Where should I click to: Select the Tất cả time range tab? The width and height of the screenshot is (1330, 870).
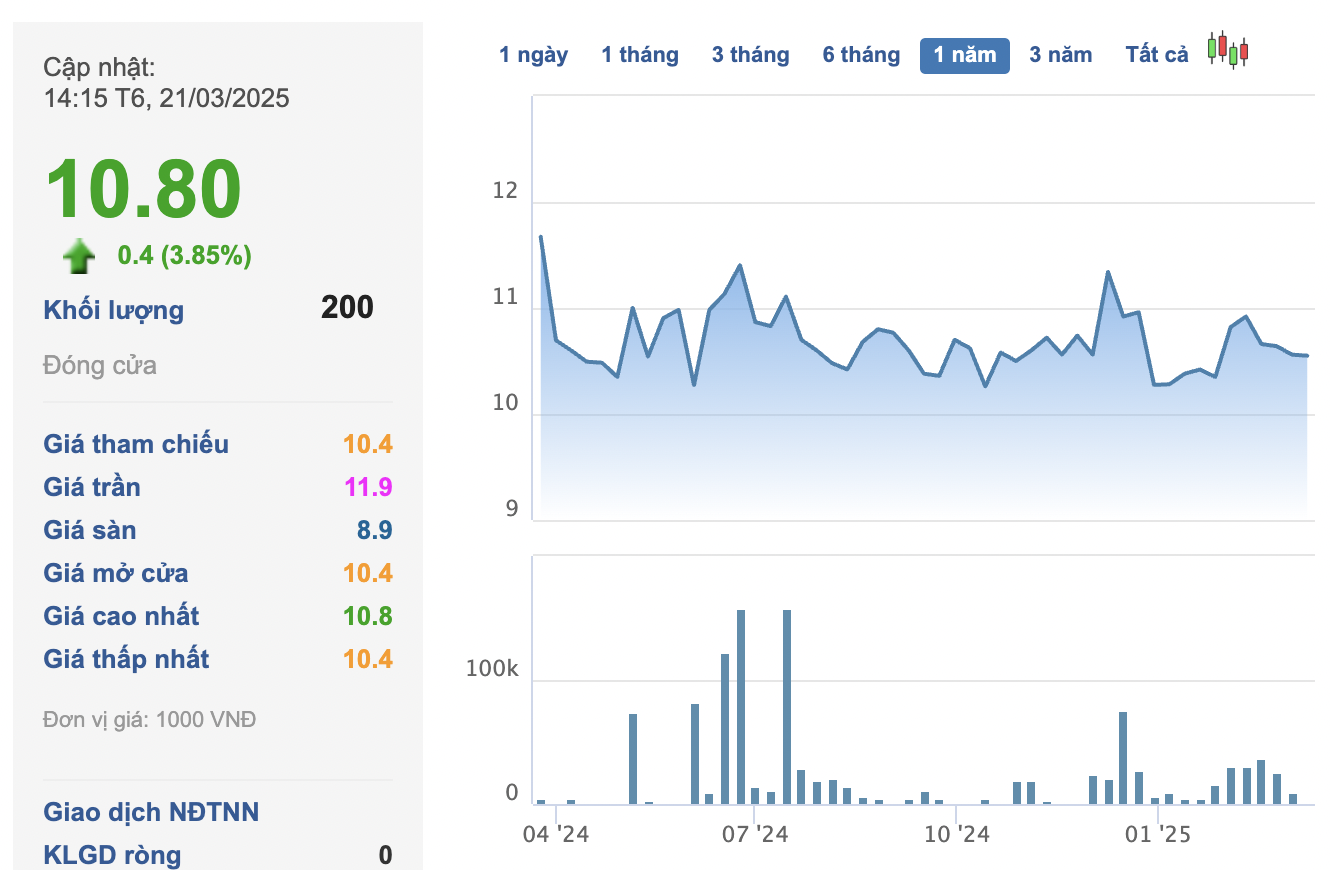tap(1157, 55)
